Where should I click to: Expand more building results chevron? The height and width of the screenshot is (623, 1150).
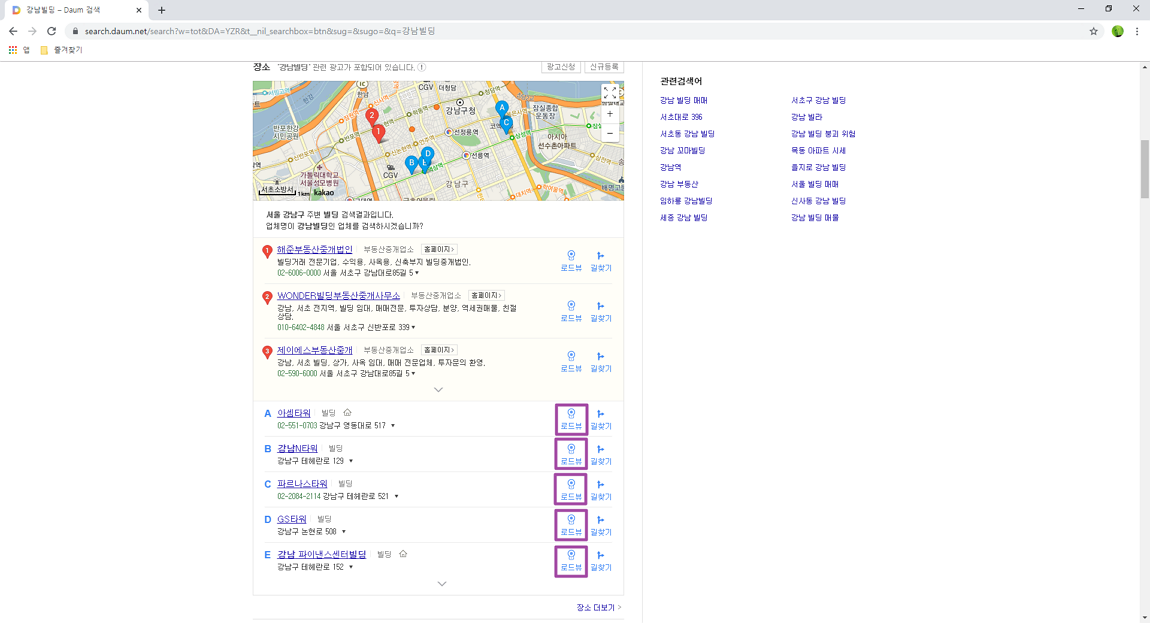pos(442,584)
